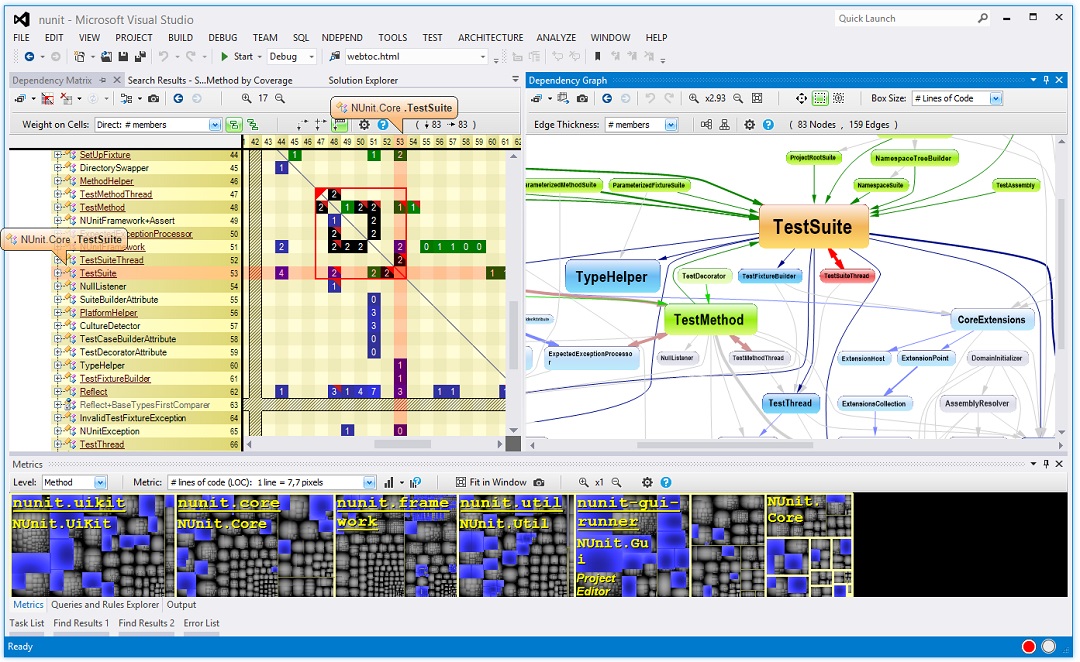Image resolution: width=1080 pixels, height=662 pixels.
Task: Zoom in the Dependency Graph
Action: [x=694, y=99]
